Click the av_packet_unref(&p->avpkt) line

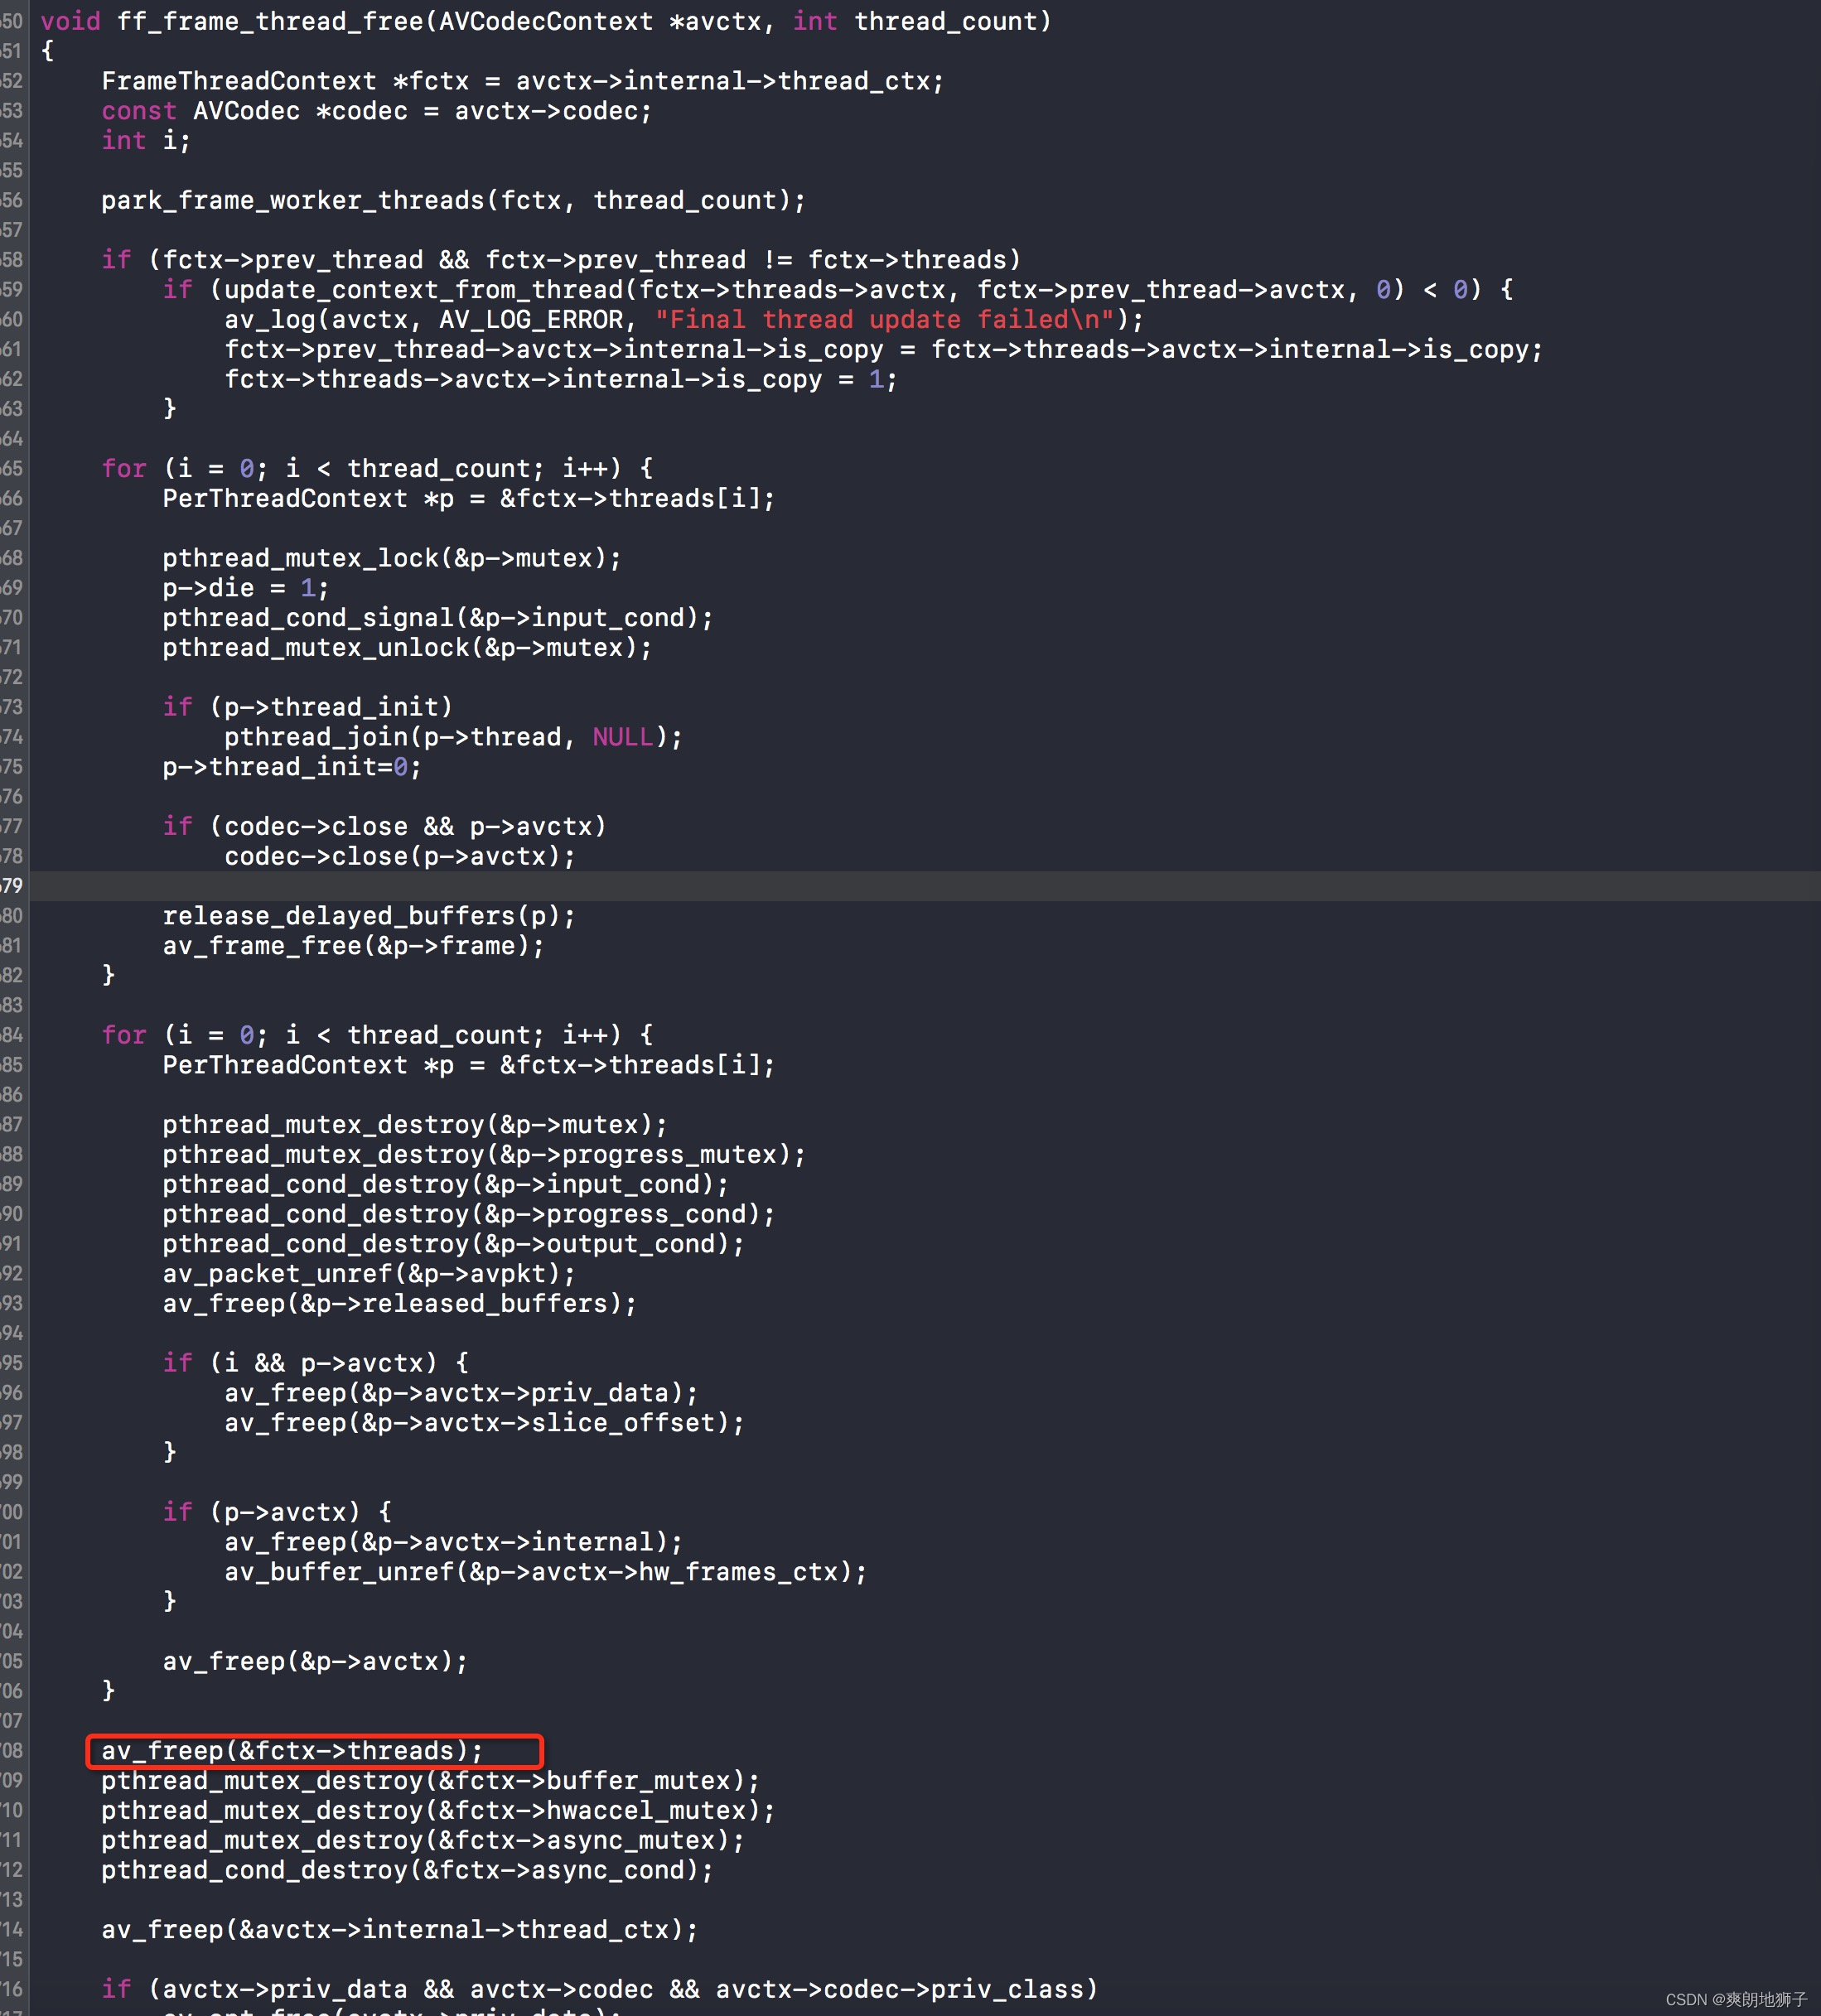click(369, 1274)
